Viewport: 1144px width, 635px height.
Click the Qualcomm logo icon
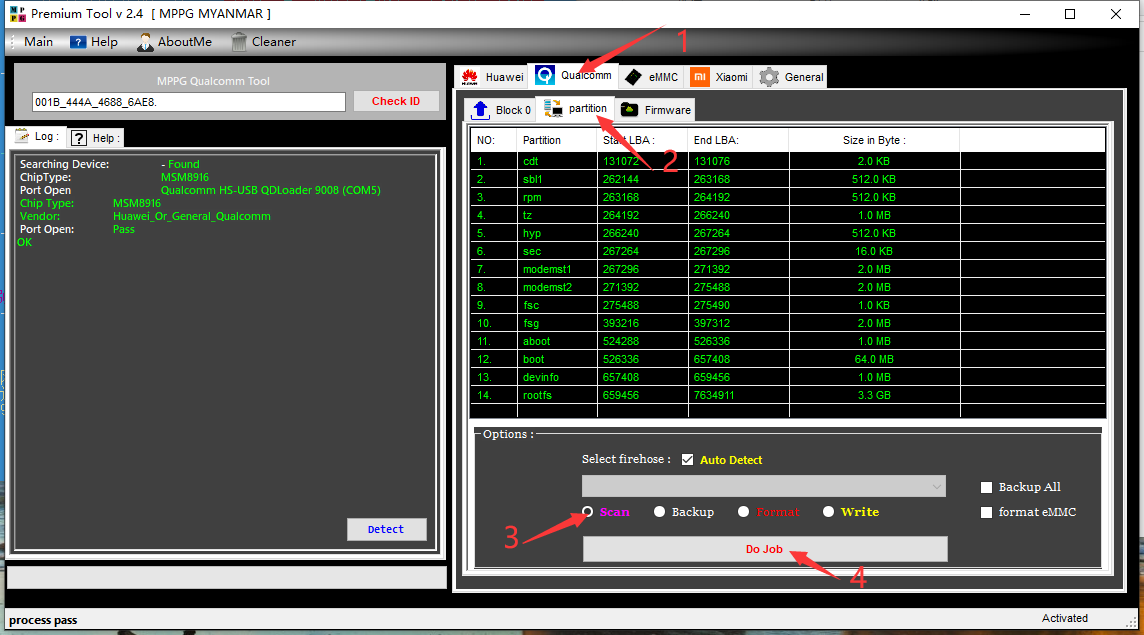(x=545, y=75)
